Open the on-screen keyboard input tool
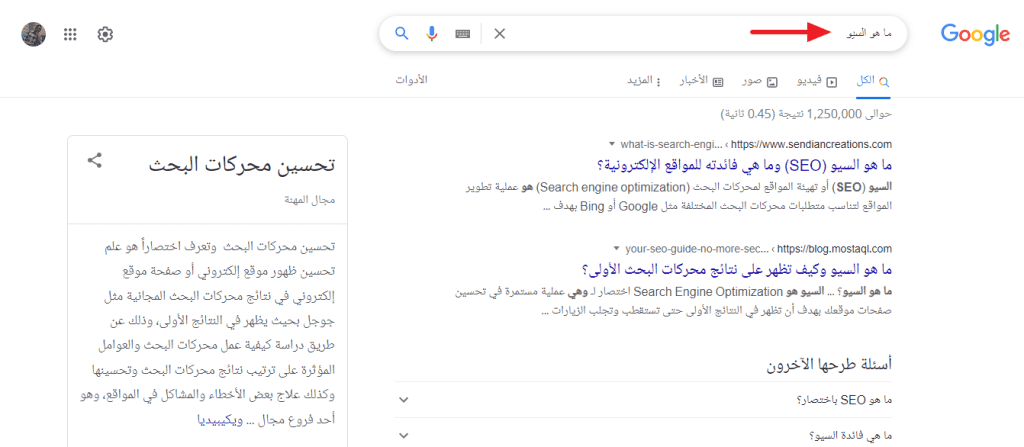The height and width of the screenshot is (447, 1024). point(462,34)
